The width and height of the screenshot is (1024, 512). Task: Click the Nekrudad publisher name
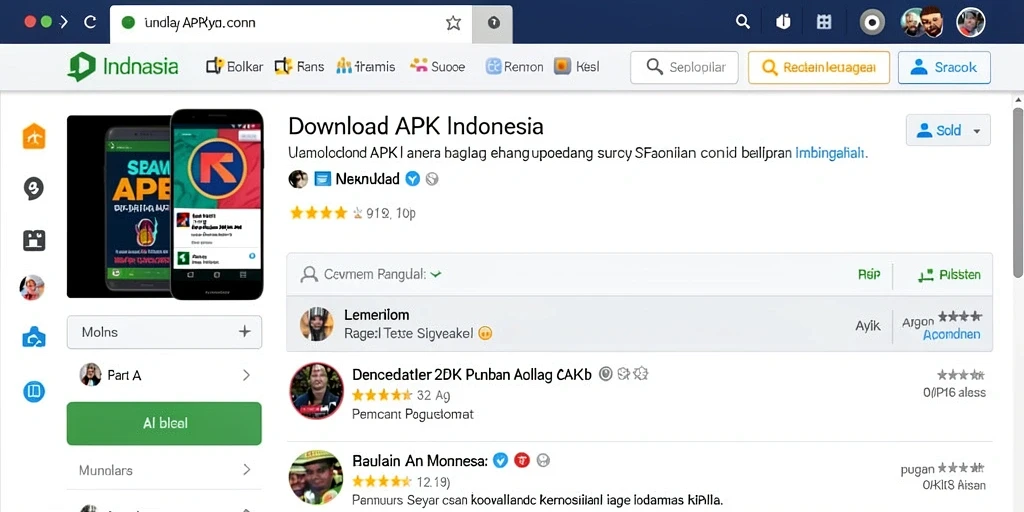pyautogui.click(x=367, y=179)
